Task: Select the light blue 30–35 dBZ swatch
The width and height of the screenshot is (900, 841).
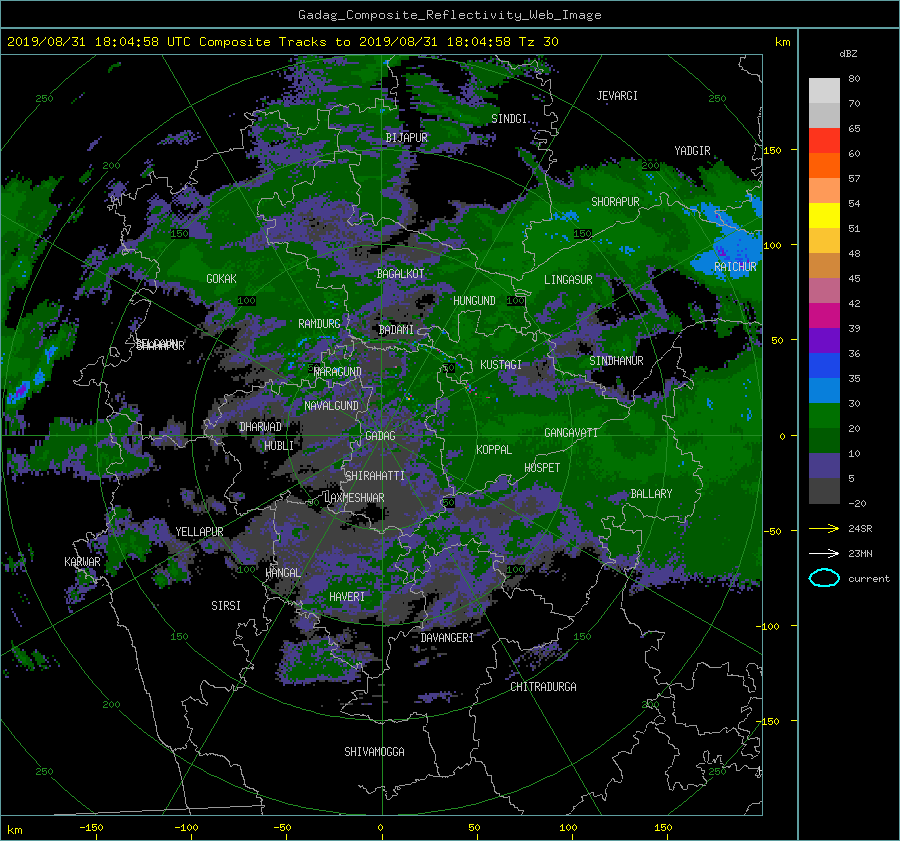Action: [824, 390]
